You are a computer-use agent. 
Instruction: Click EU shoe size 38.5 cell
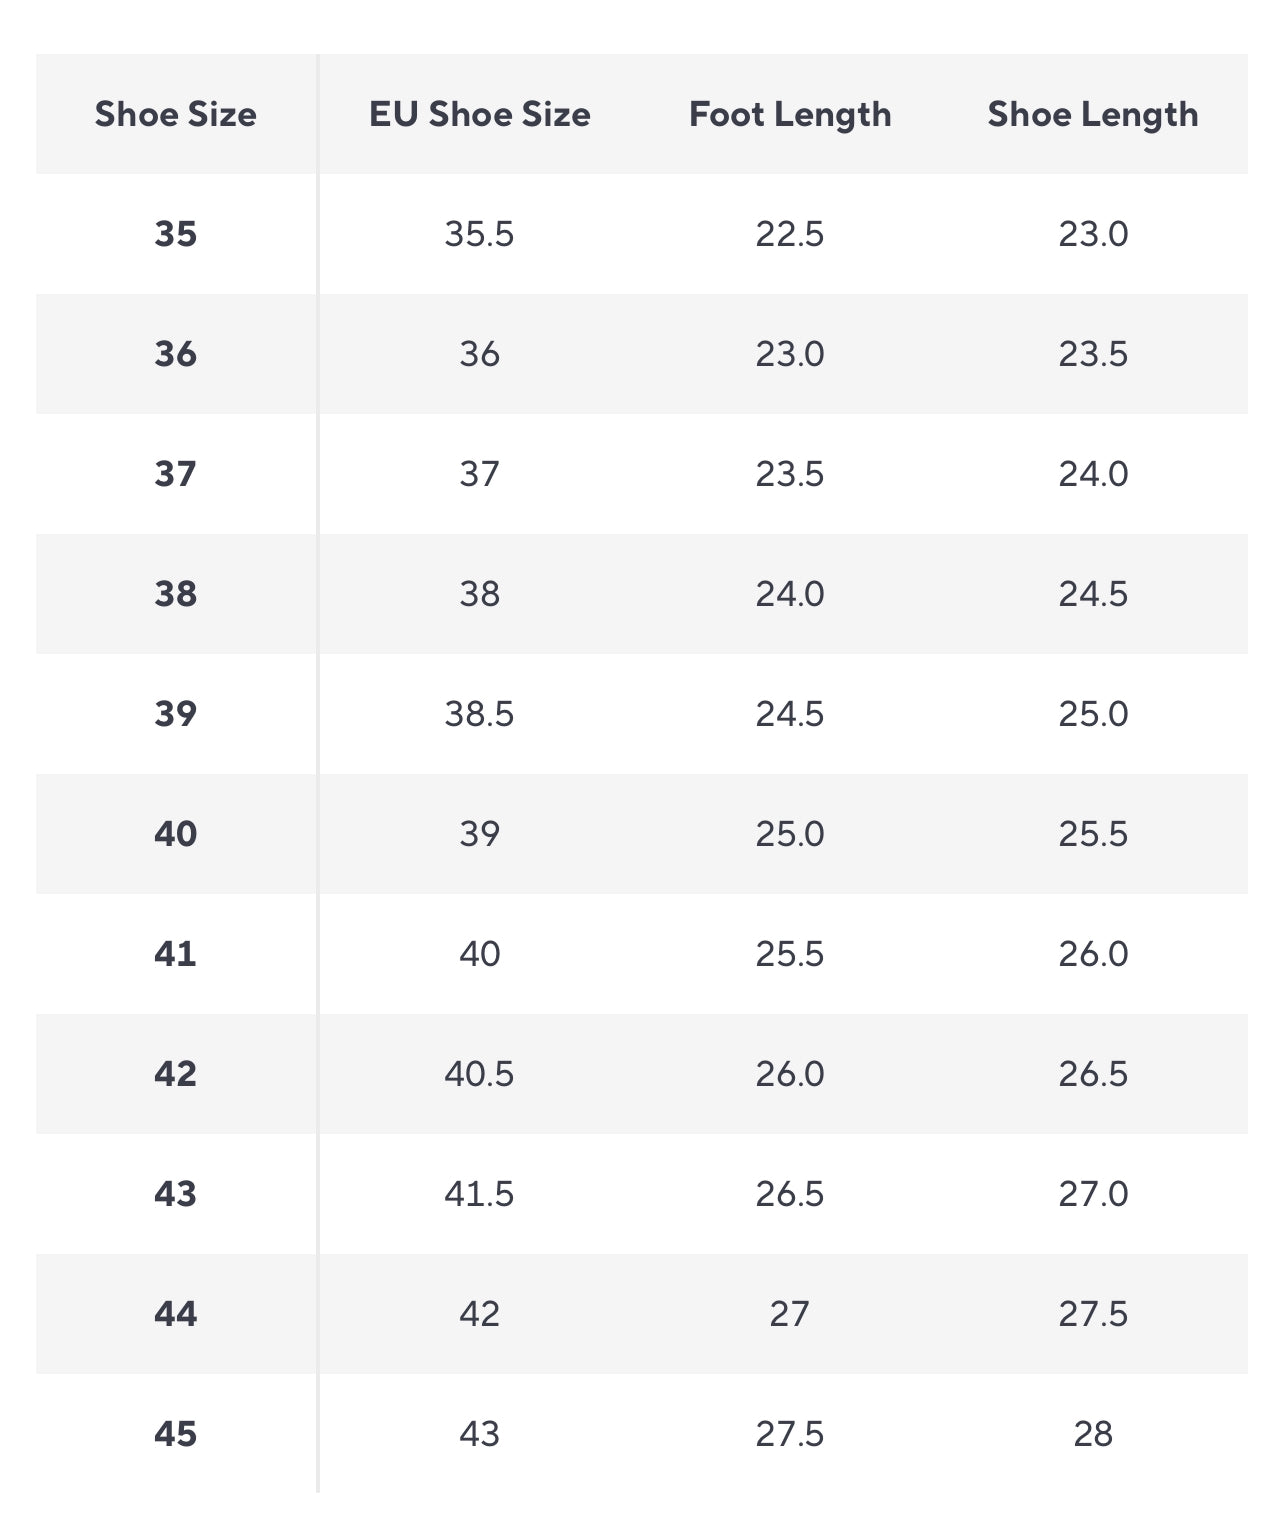pyautogui.click(x=480, y=714)
